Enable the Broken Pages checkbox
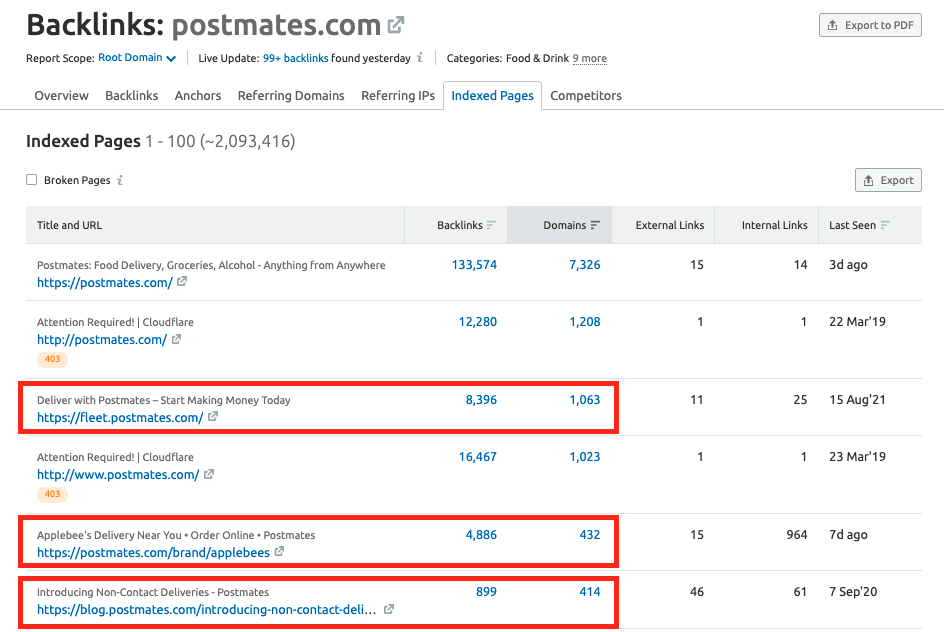This screenshot has width=944, height=632. click(x=32, y=180)
